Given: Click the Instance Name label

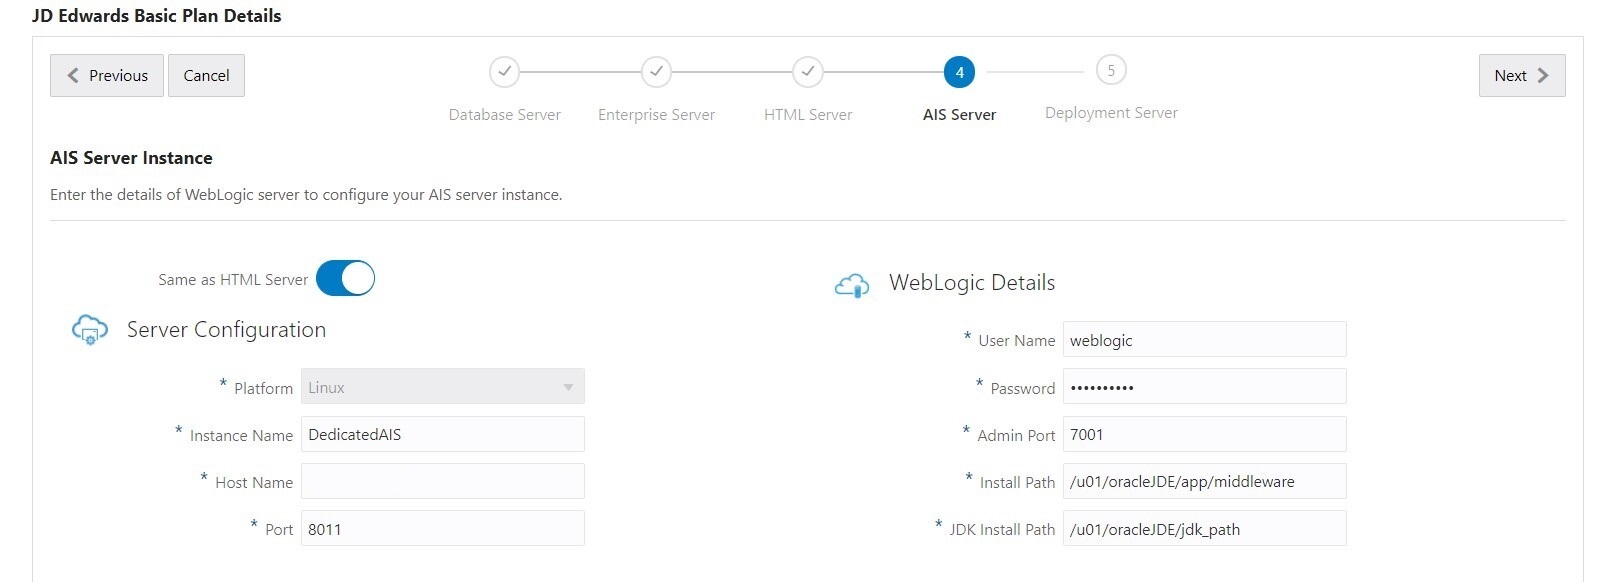Looking at the screenshot, I should tap(241, 436).
